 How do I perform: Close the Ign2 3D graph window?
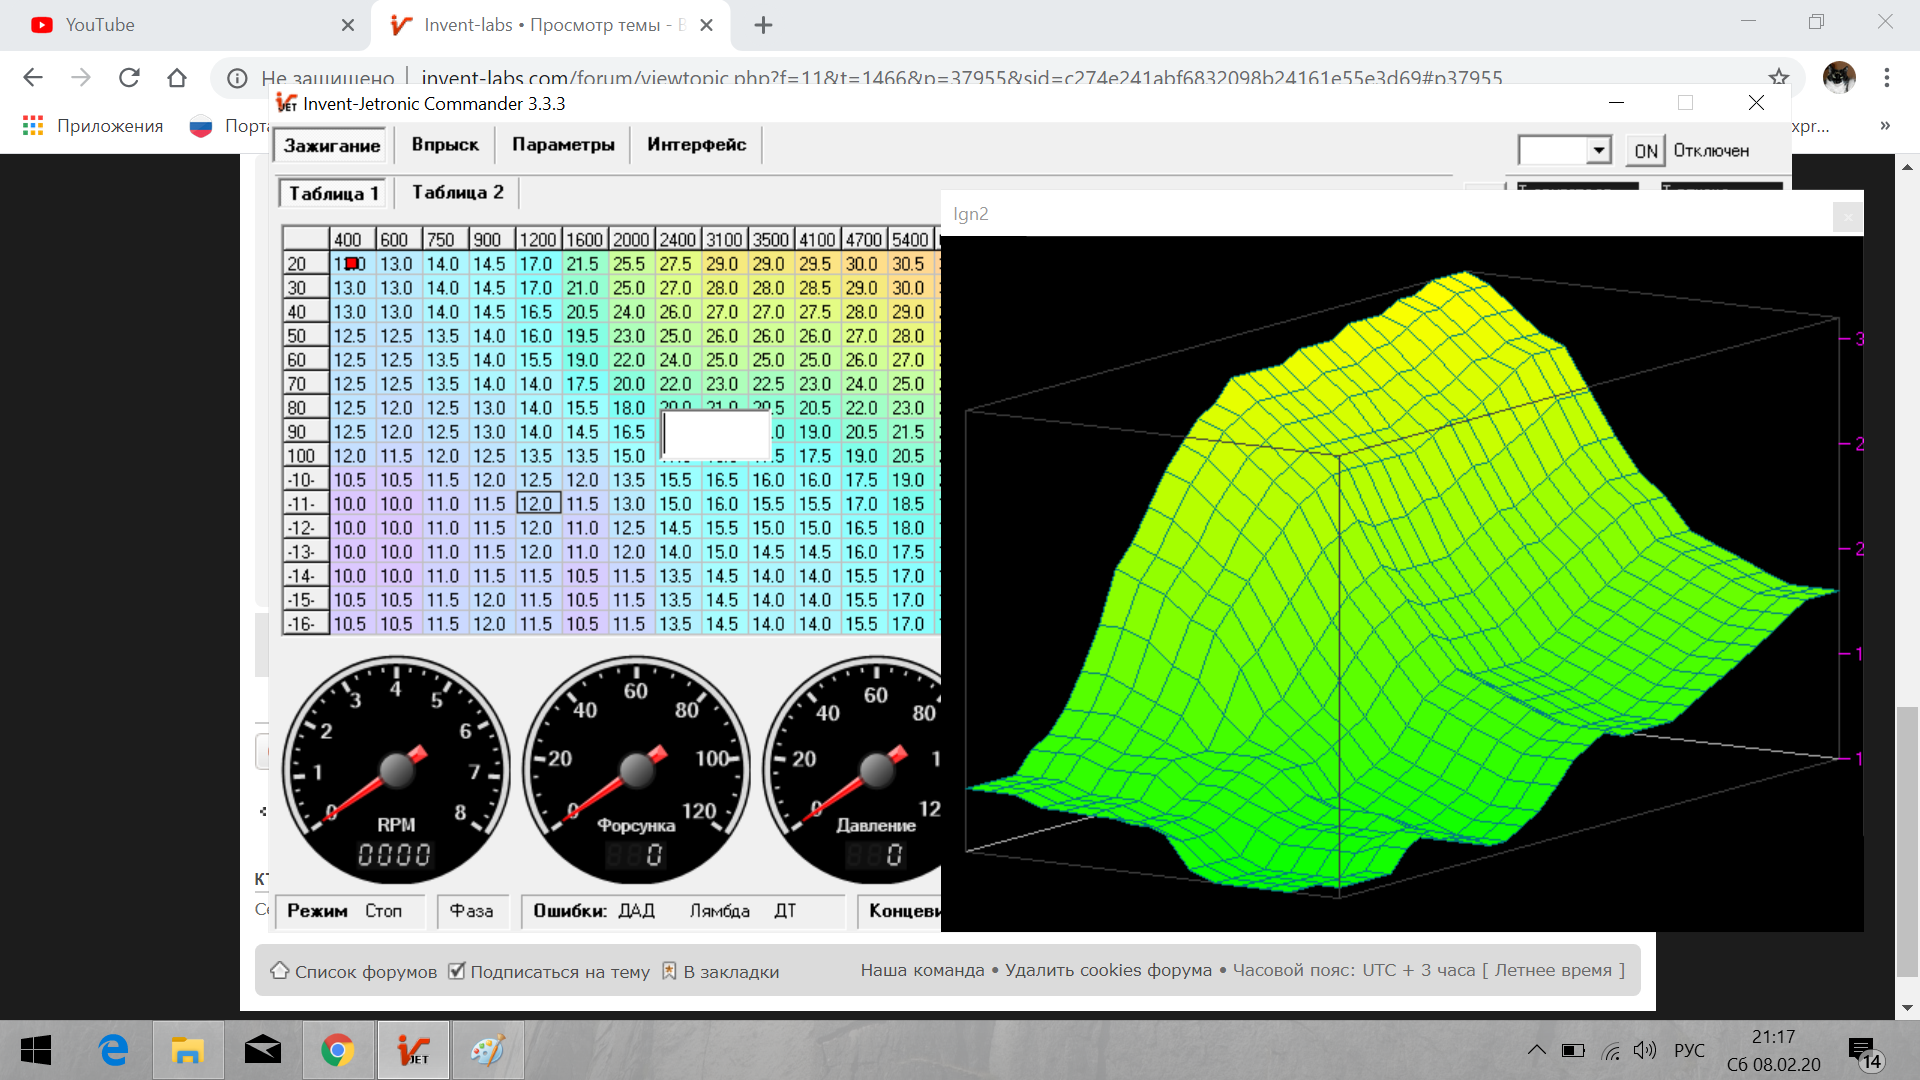(1847, 216)
